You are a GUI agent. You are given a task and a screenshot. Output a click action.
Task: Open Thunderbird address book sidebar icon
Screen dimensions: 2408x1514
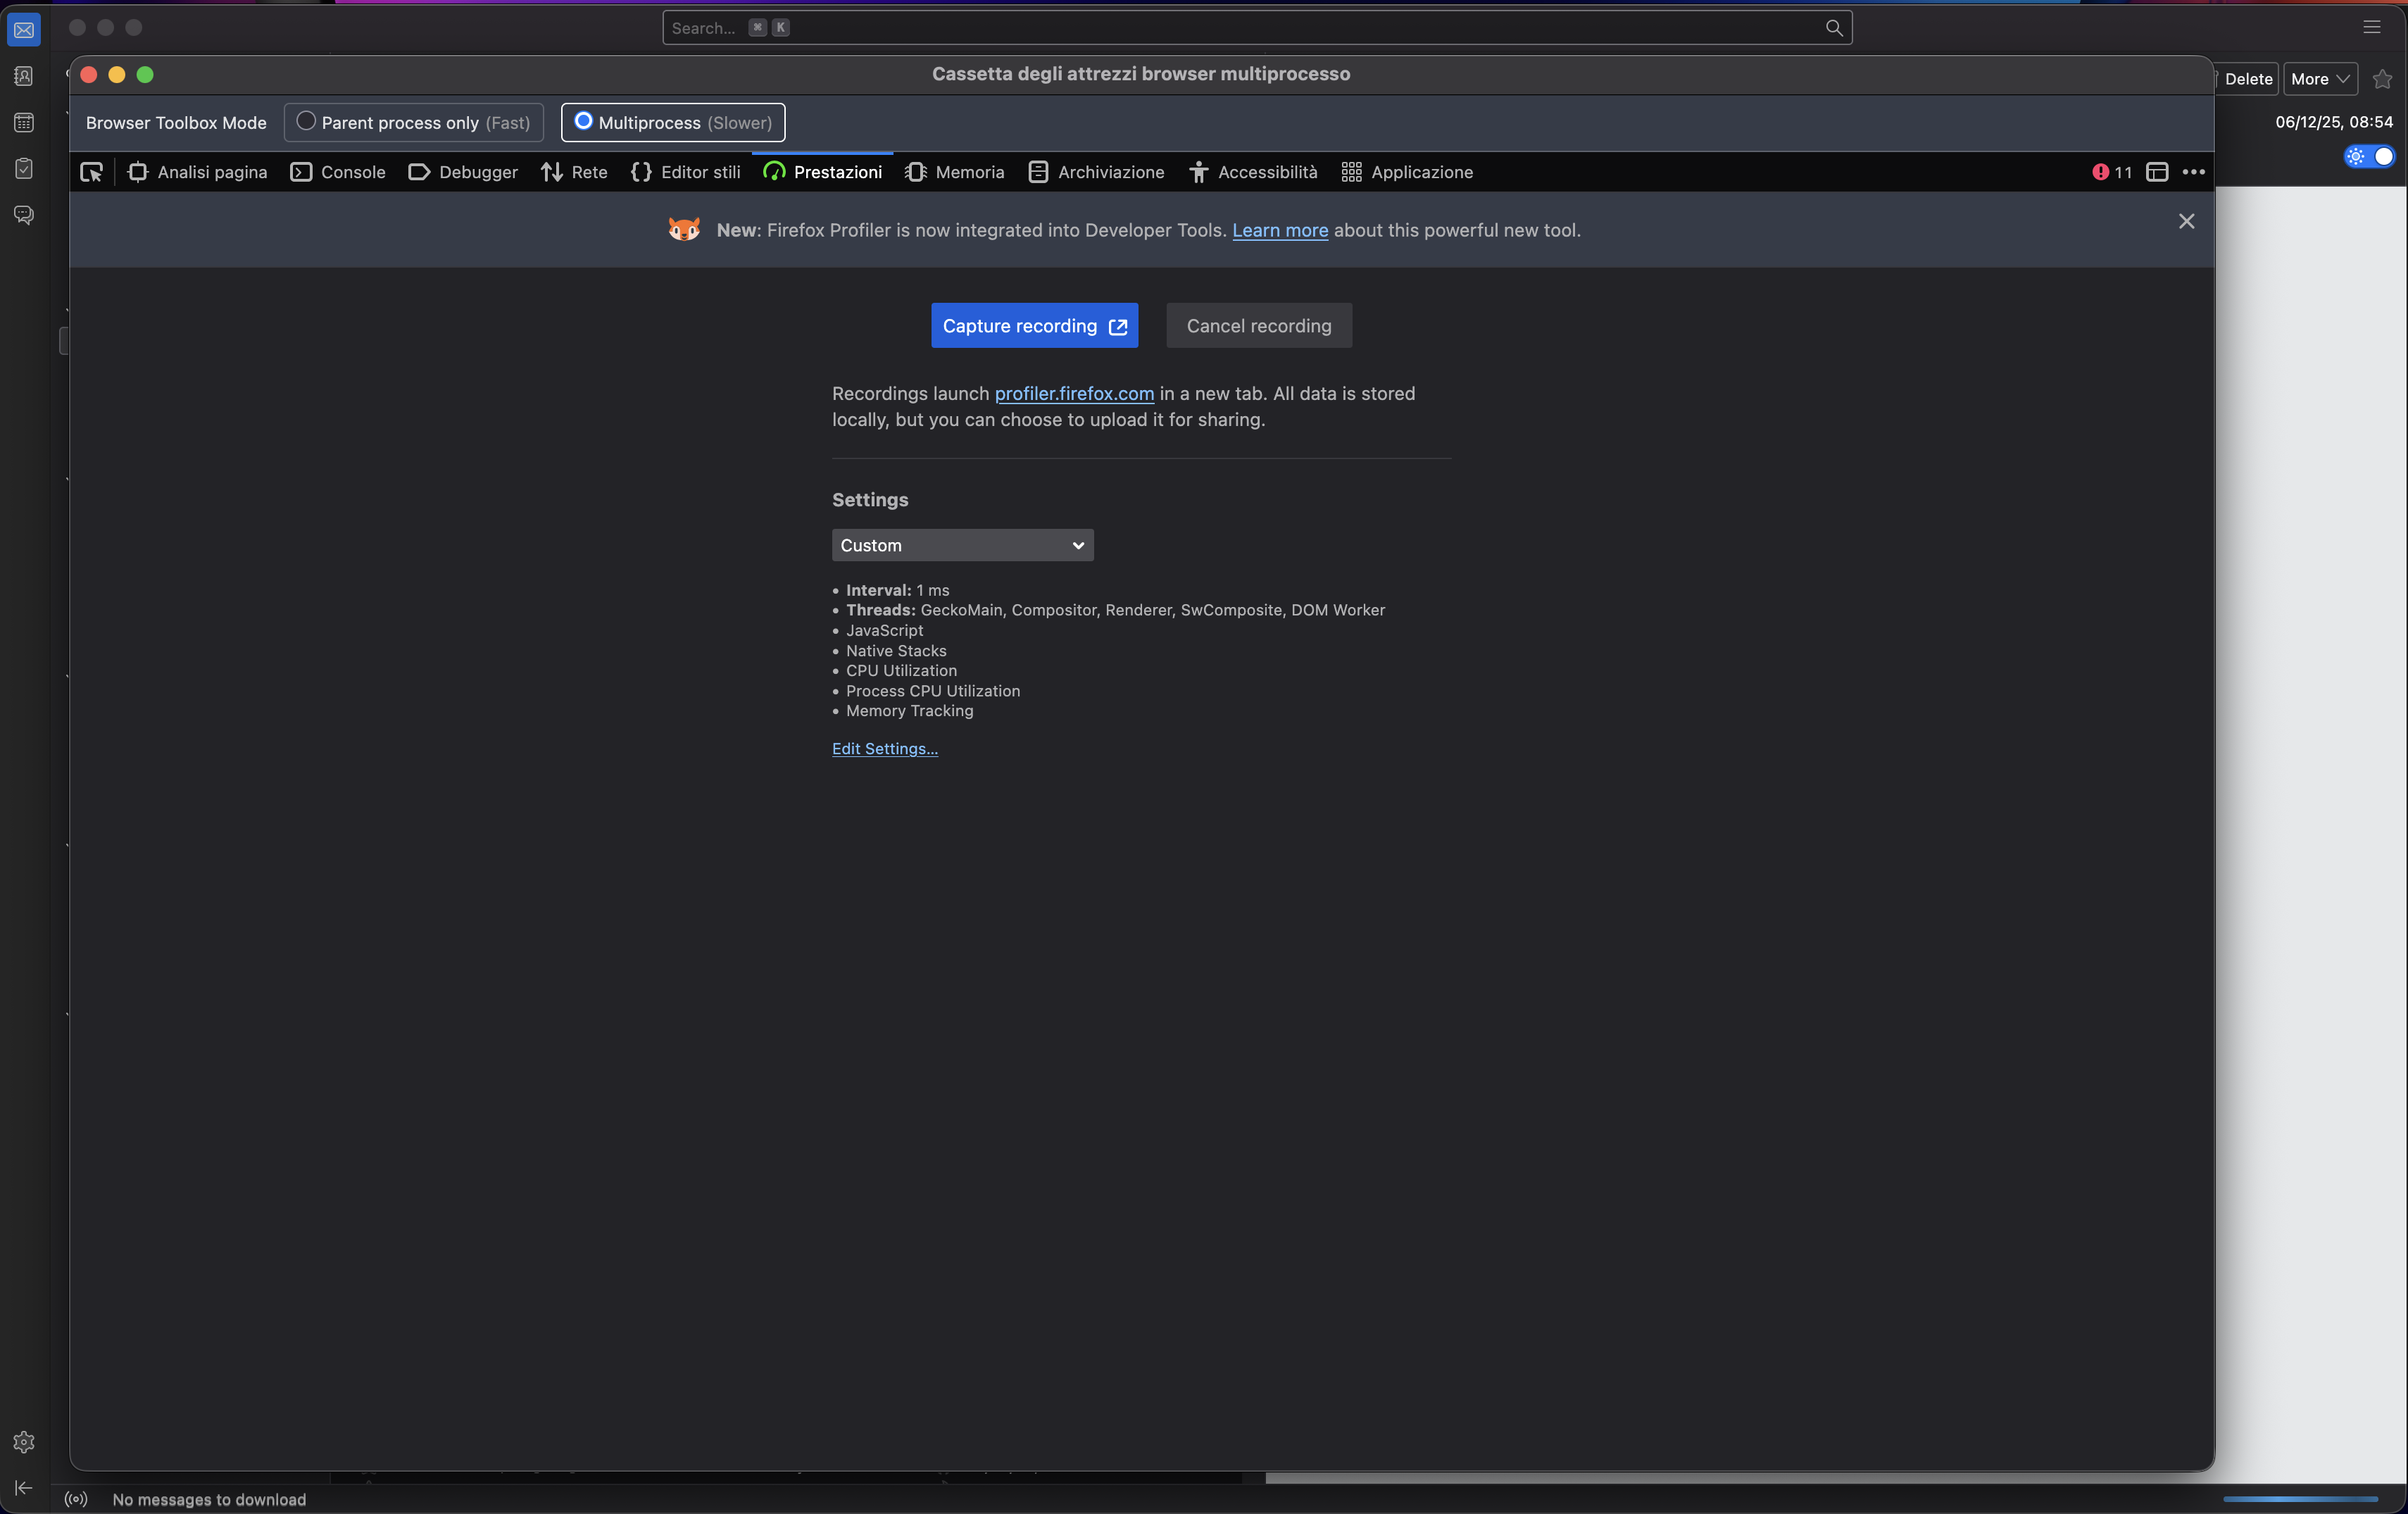pos(24,76)
